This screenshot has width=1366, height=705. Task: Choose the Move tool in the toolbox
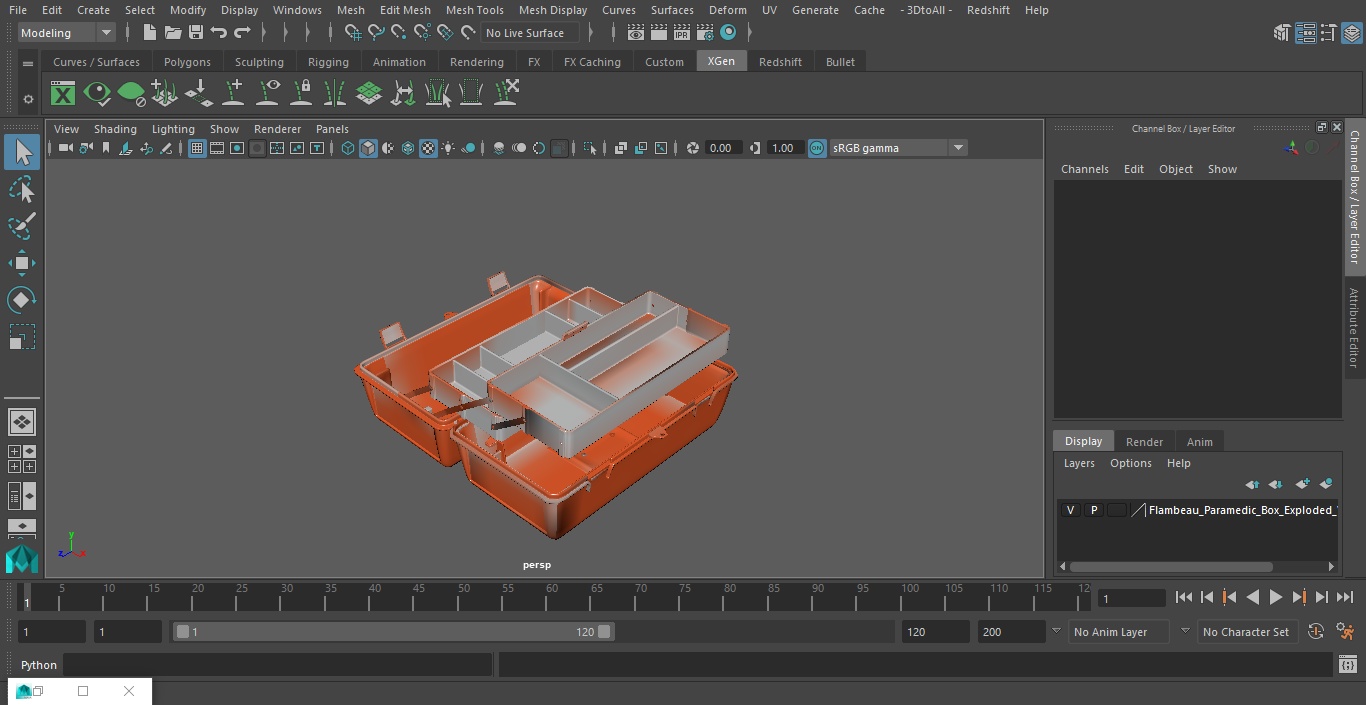[21, 264]
